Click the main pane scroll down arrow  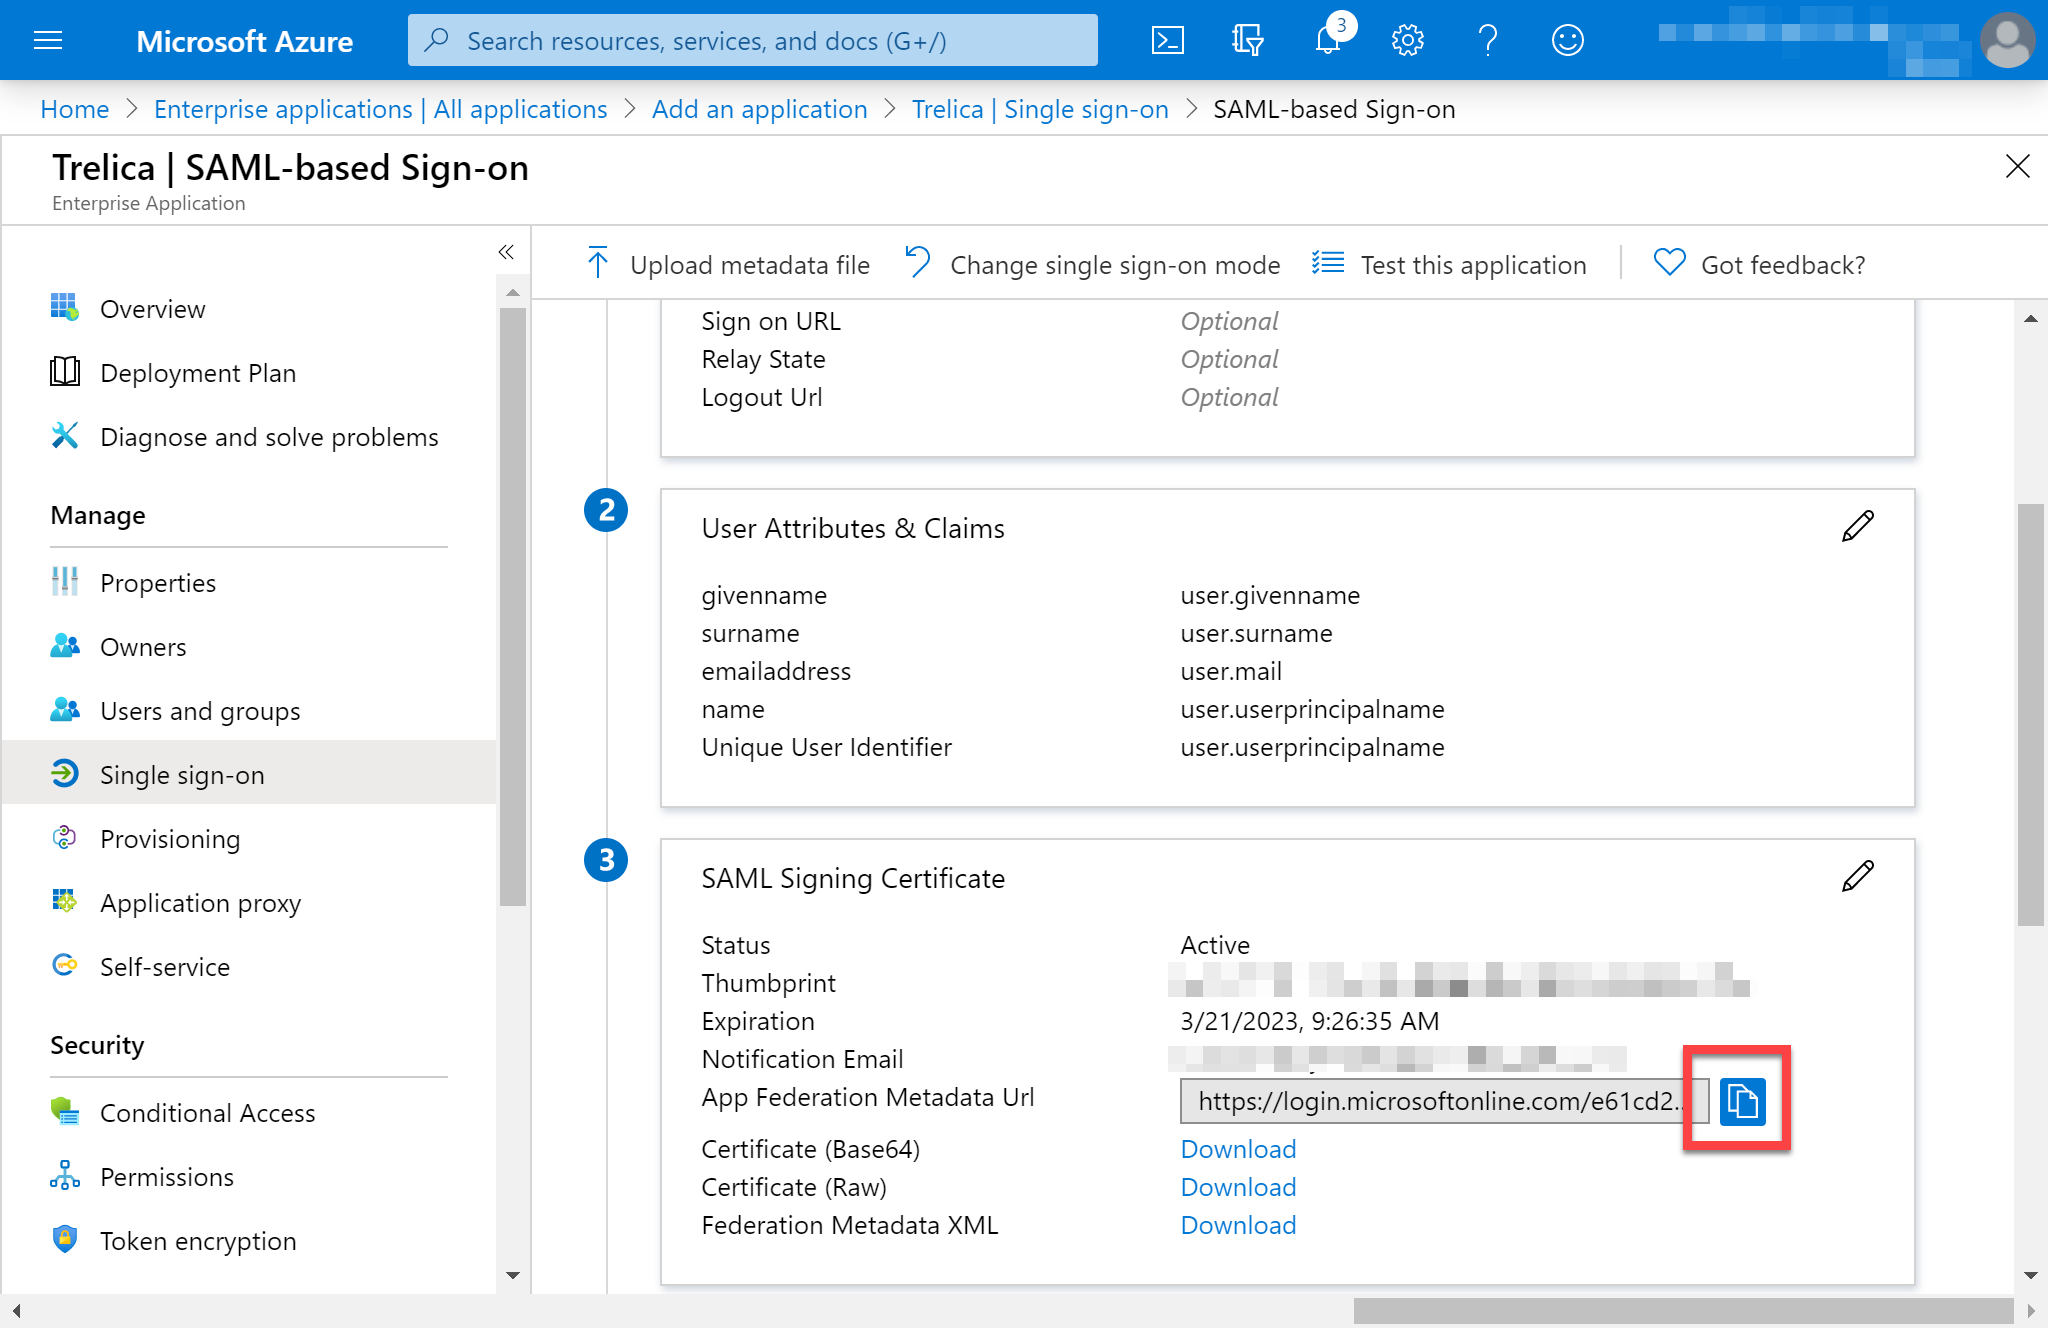(x=2030, y=1275)
